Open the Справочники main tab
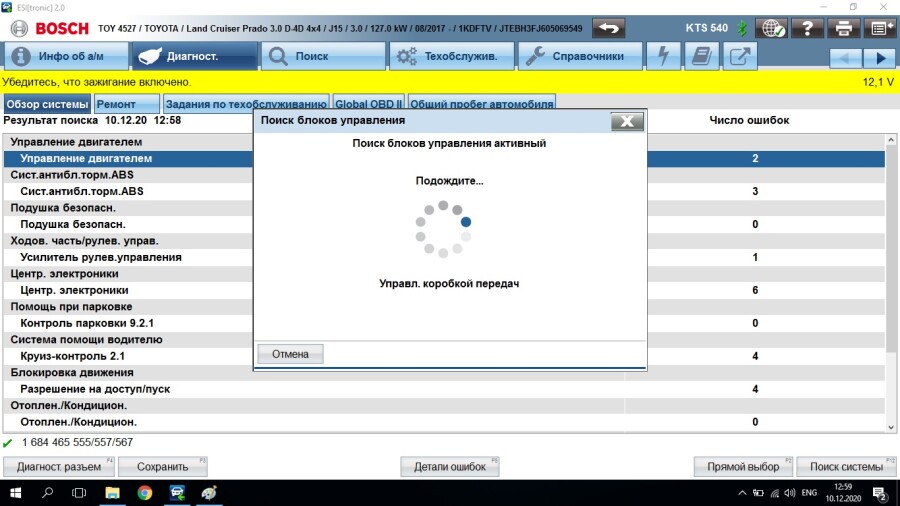Screen dimensions: 900x506 point(580,56)
